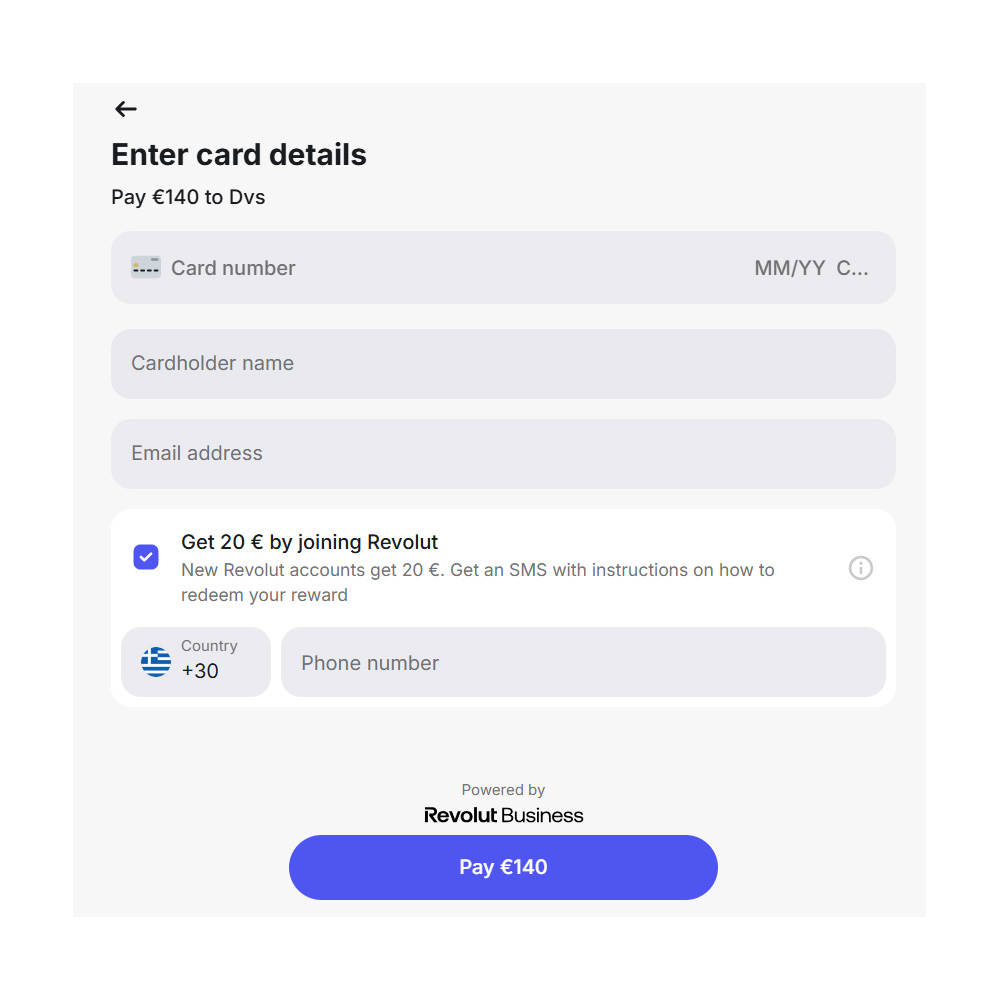Select the Email address input
Image resolution: width=1000 pixels, height=1000 pixels.
click(503, 454)
